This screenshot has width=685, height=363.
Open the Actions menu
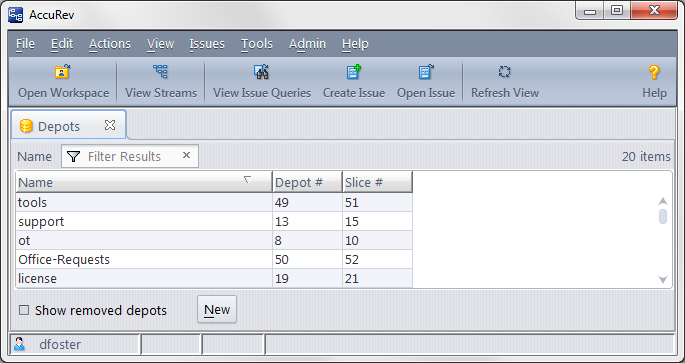[x=110, y=44]
